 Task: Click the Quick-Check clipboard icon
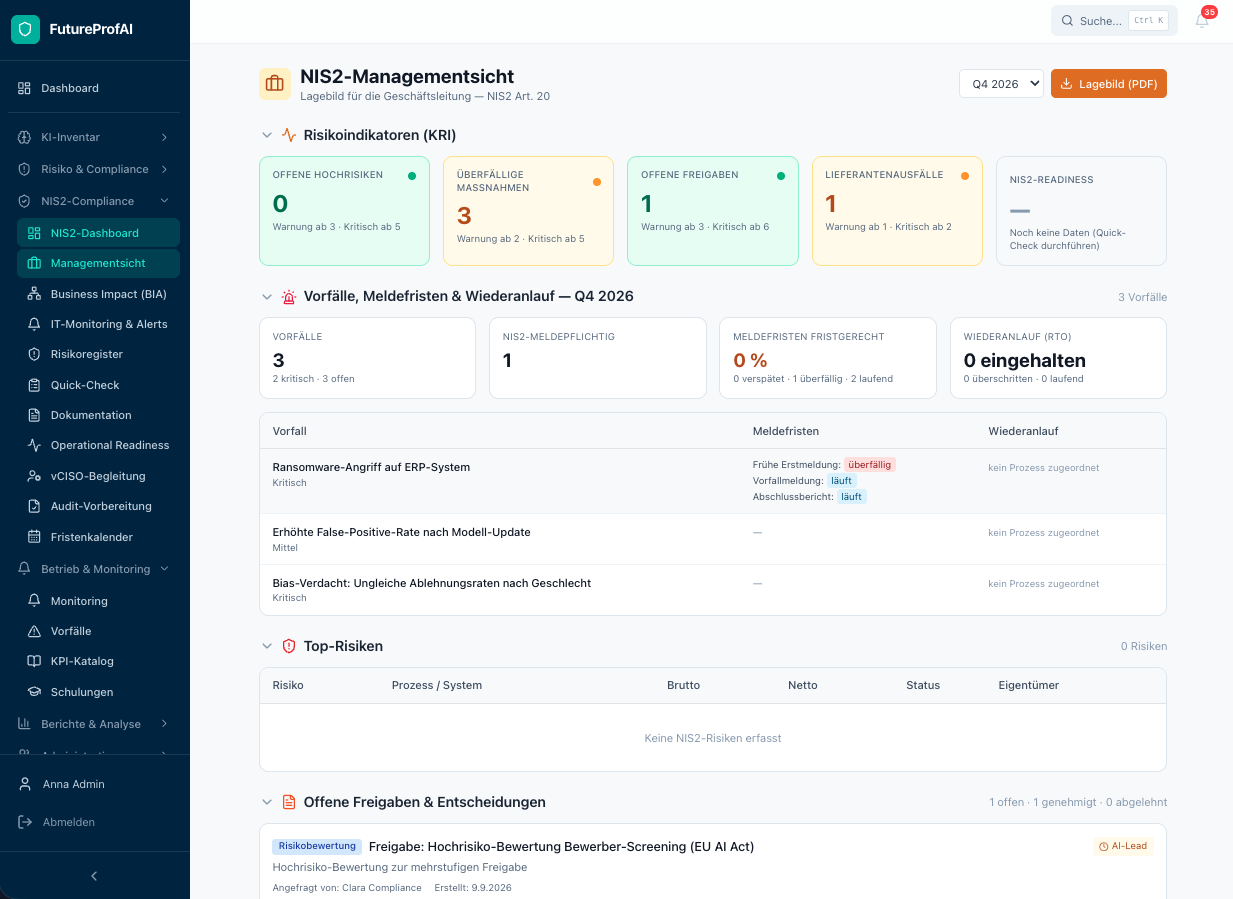click(34, 385)
